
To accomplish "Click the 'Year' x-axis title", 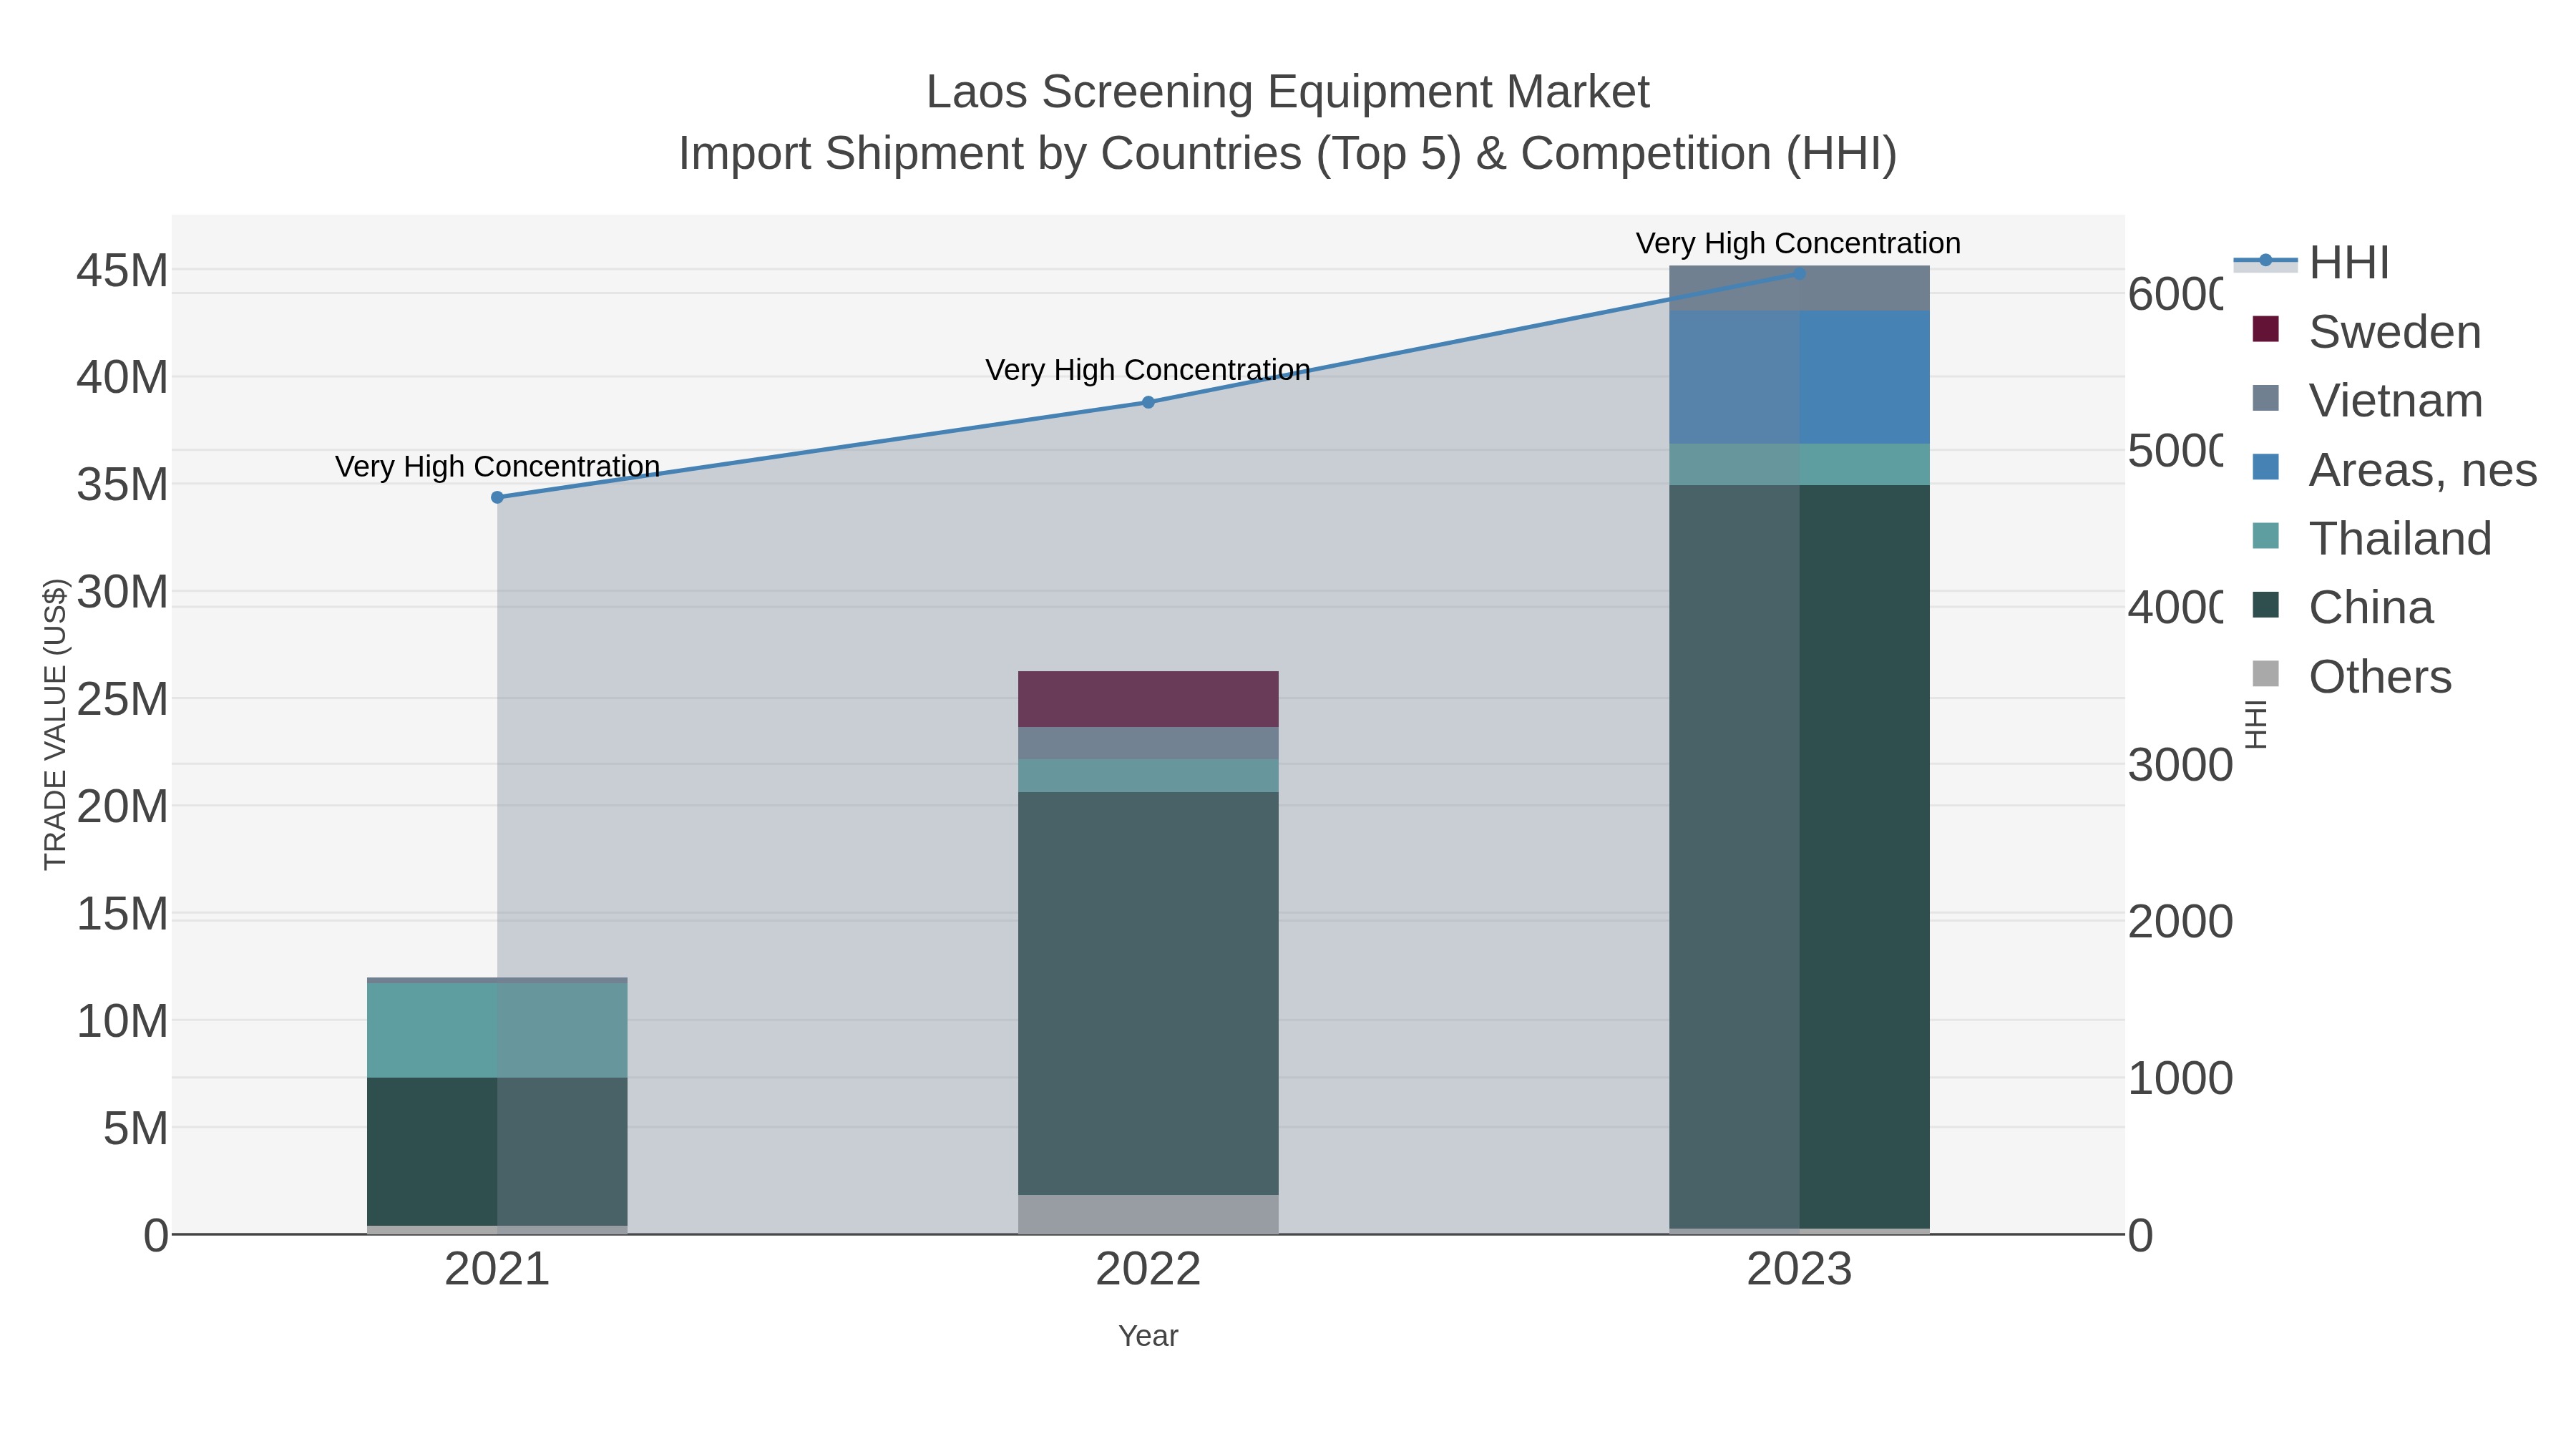I will 1148,1336.
